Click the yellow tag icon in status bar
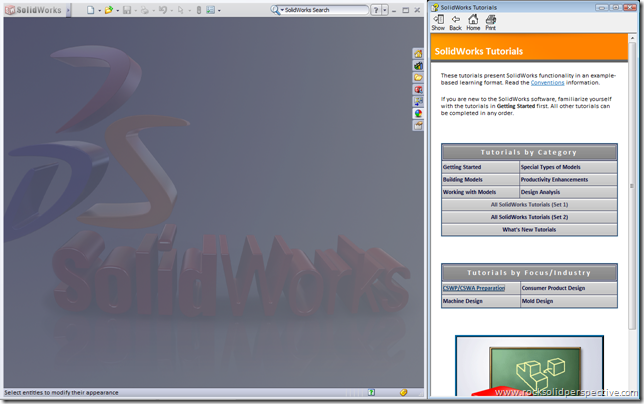The height and width of the screenshot is (404, 644). pos(404,393)
